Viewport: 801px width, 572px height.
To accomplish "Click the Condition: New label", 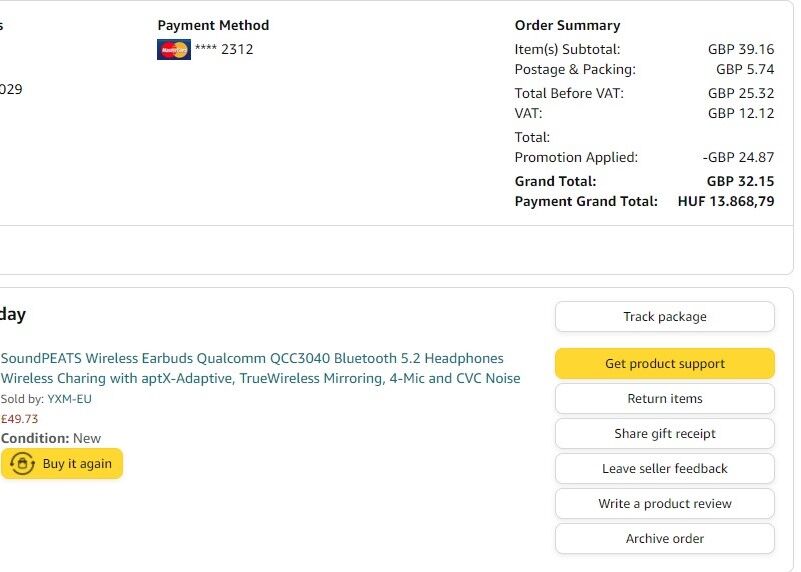I will click(51, 438).
